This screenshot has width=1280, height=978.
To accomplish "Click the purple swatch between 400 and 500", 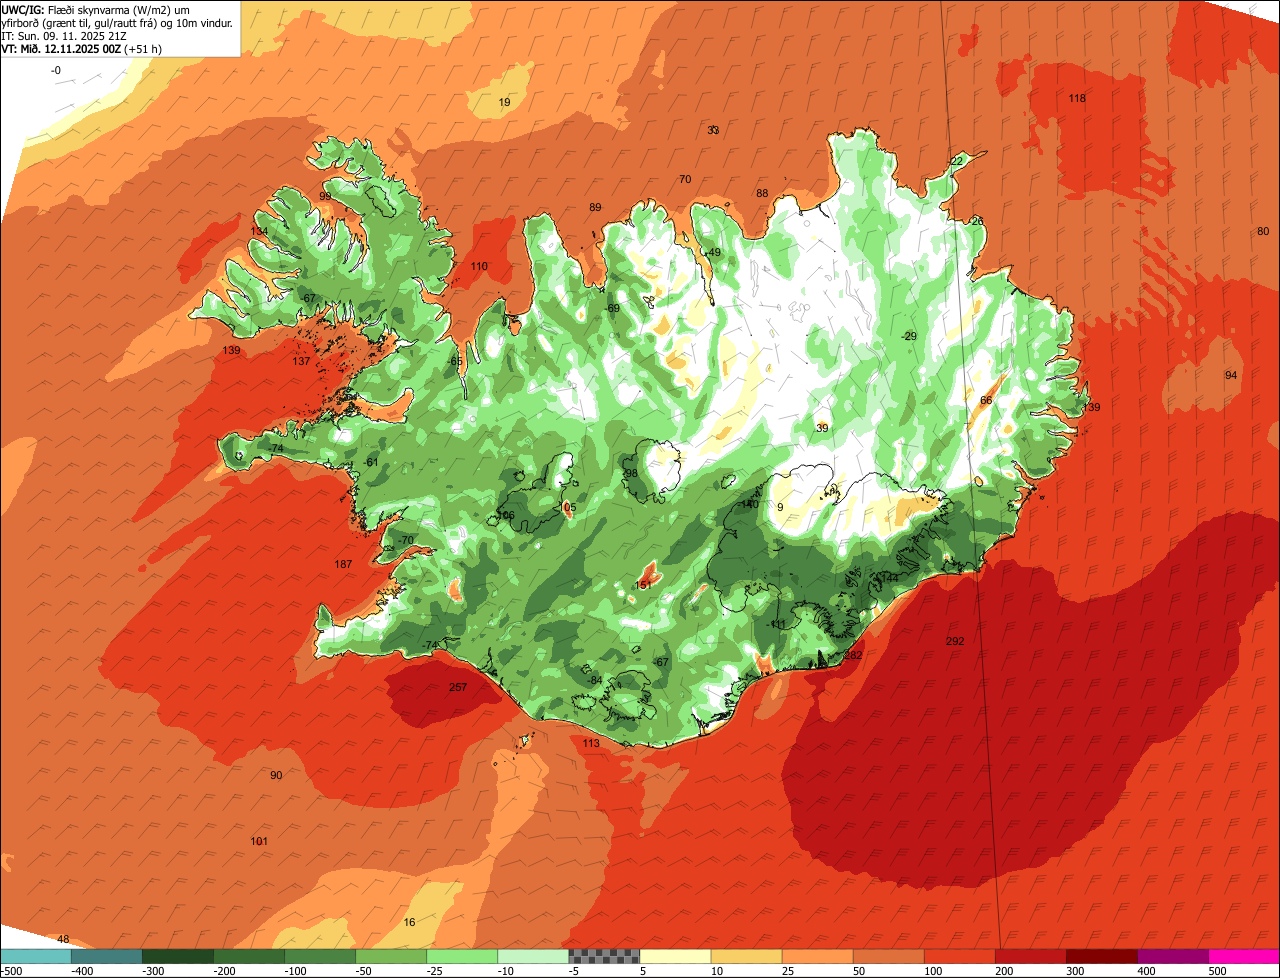I will pyautogui.click(x=1172, y=956).
